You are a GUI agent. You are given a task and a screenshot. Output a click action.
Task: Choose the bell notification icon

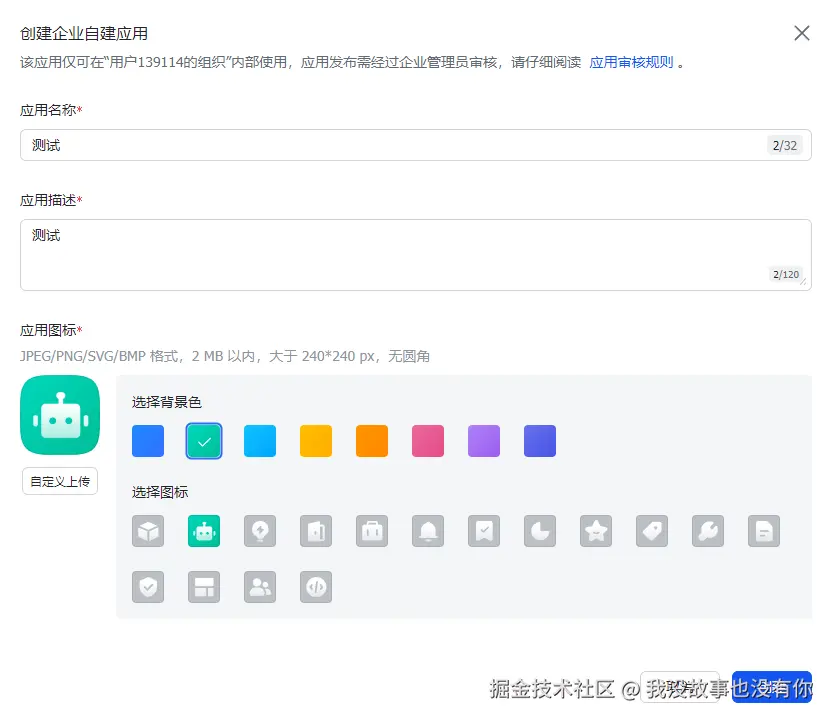coord(428,531)
